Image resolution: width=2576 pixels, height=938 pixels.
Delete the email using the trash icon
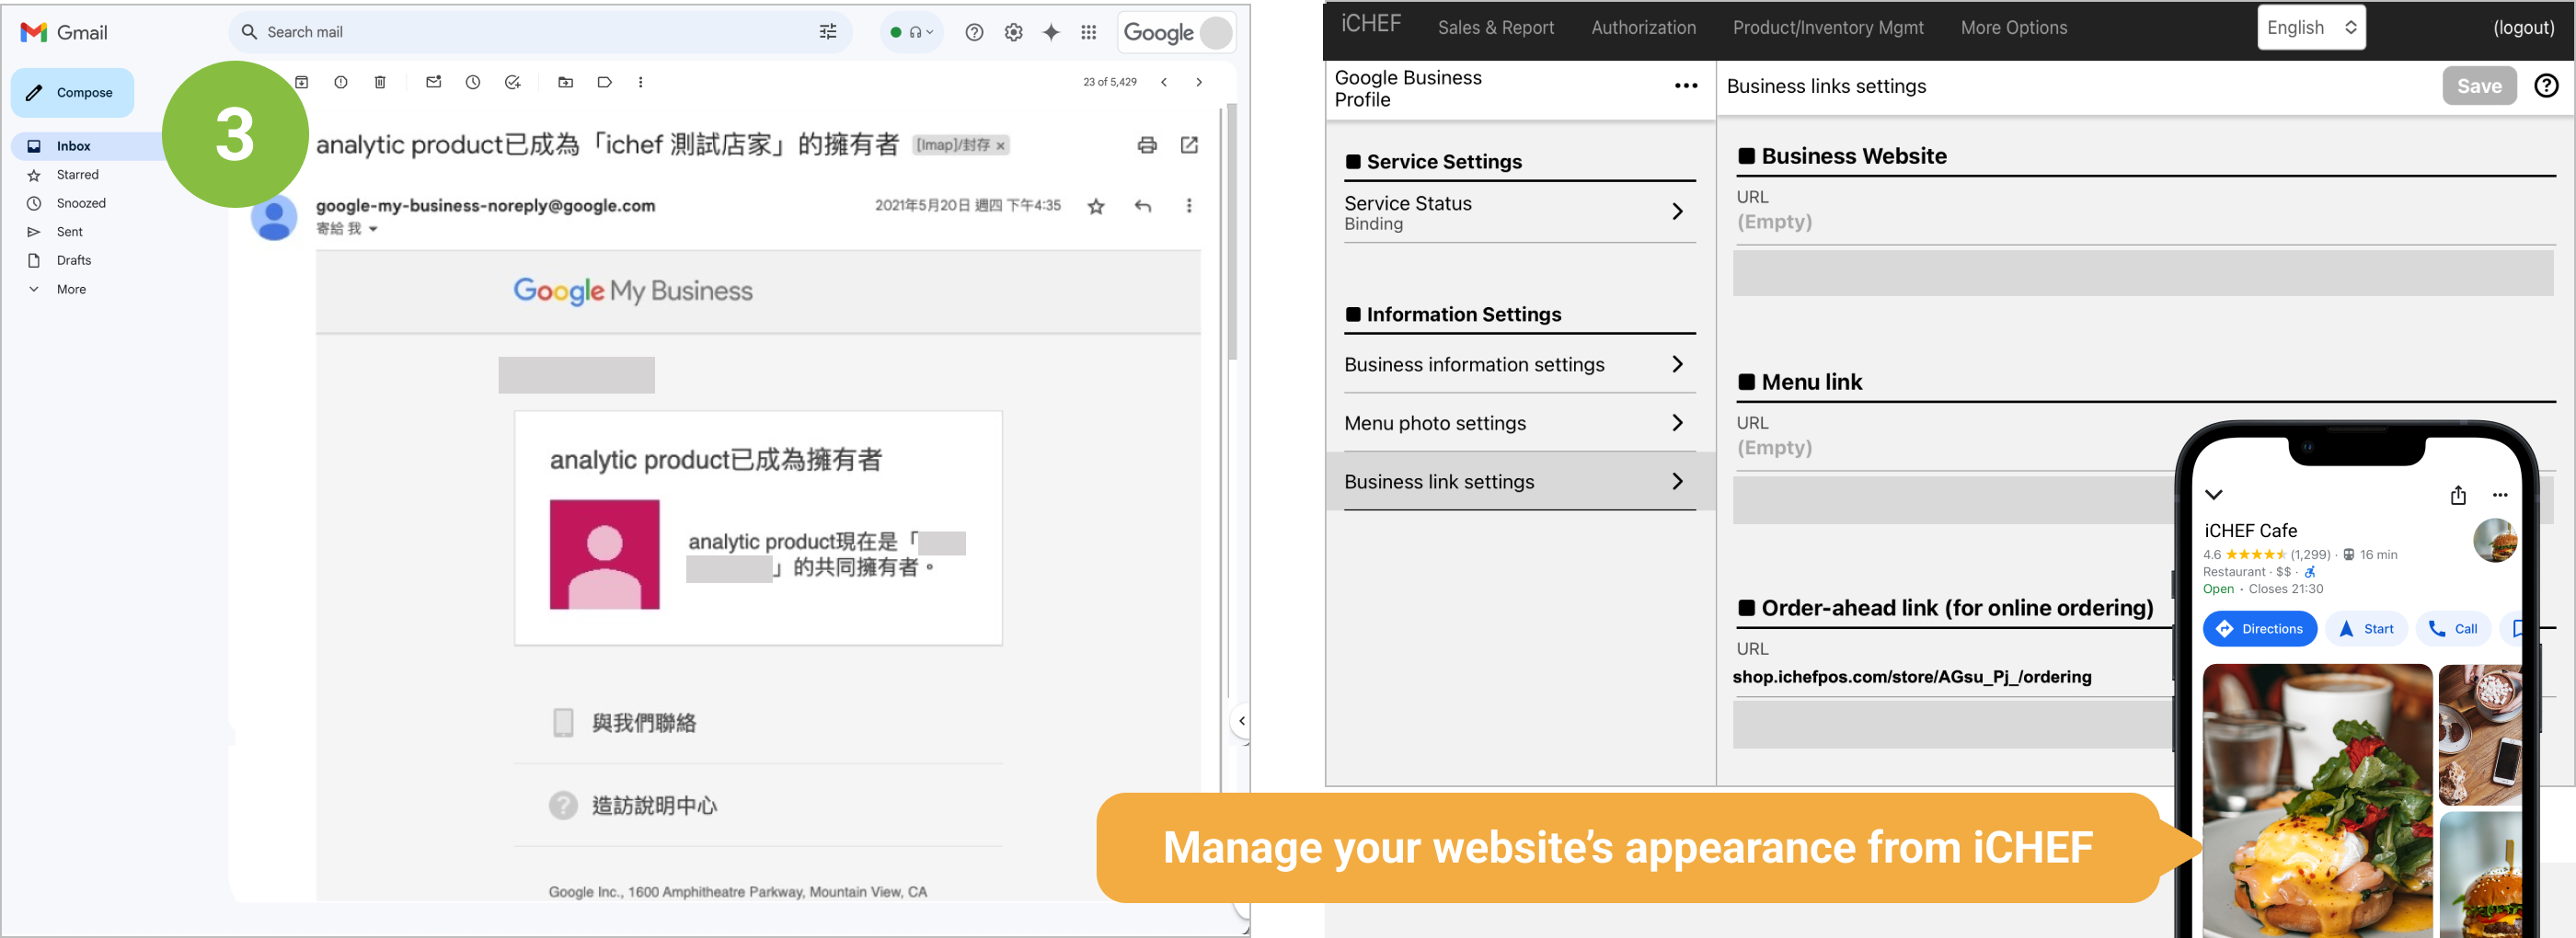[x=380, y=82]
